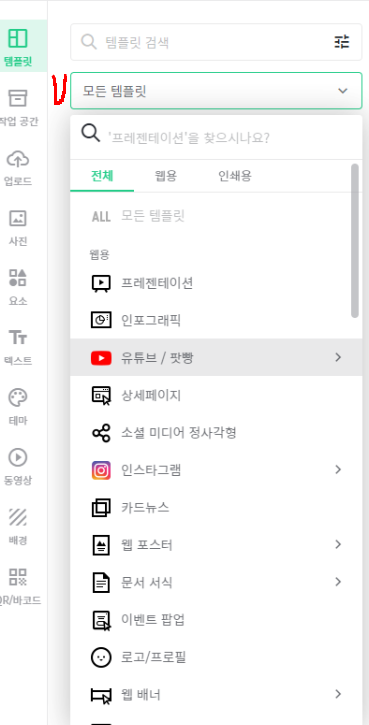Click the magnifier icon in 템플릿 검색 field
Screen dimensions: 369x725
coord(88,42)
